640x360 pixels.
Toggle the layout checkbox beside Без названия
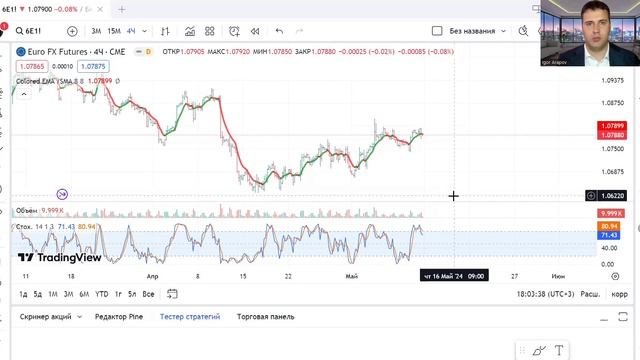tap(437, 31)
